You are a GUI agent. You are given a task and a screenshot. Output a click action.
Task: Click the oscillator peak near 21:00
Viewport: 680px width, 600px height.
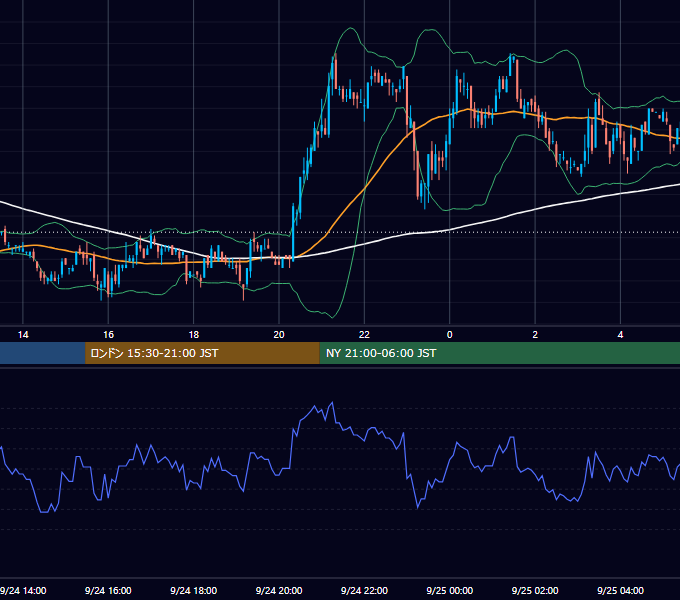(x=333, y=403)
